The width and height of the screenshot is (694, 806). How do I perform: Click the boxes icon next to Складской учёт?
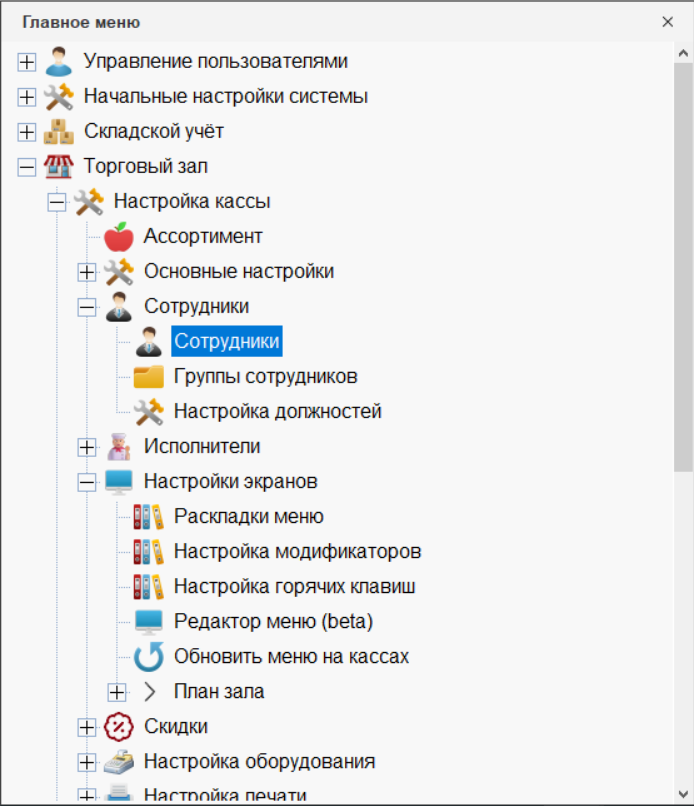pyautogui.click(x=59, y=132)
